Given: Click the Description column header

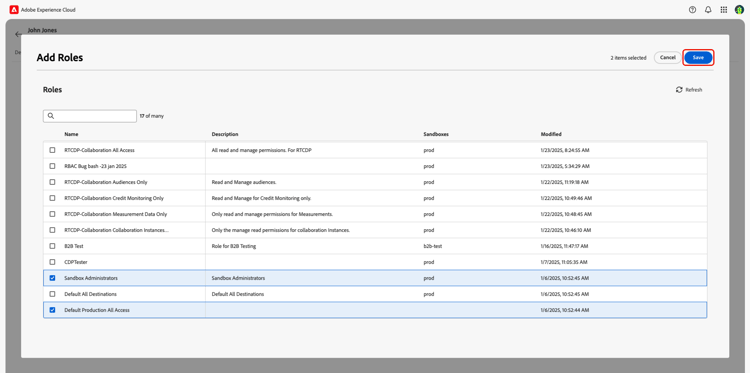Looking at the screenshot, I should point(225,134).
